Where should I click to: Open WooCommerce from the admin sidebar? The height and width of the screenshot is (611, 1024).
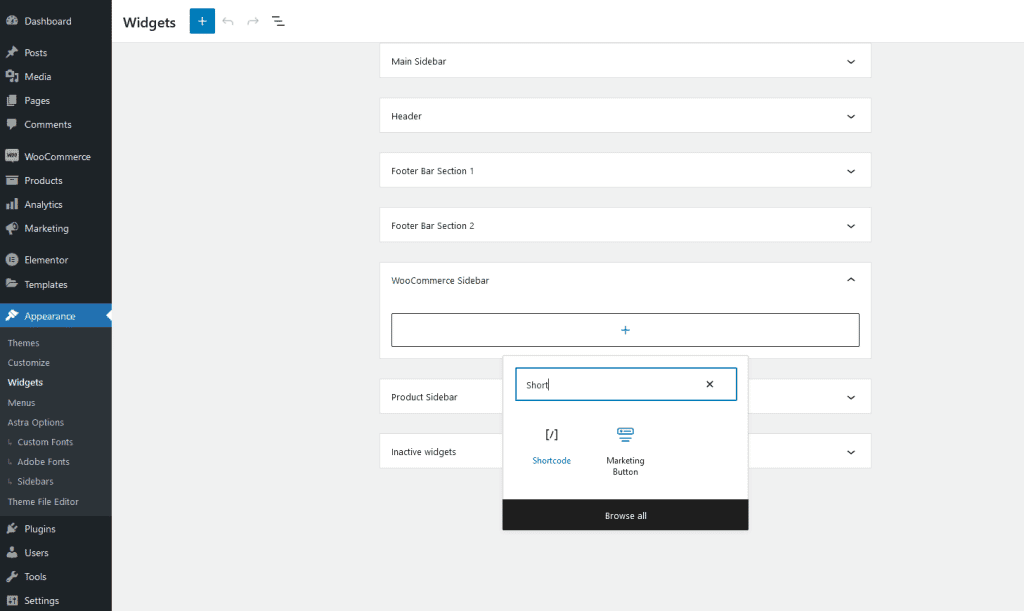[57, 157]
